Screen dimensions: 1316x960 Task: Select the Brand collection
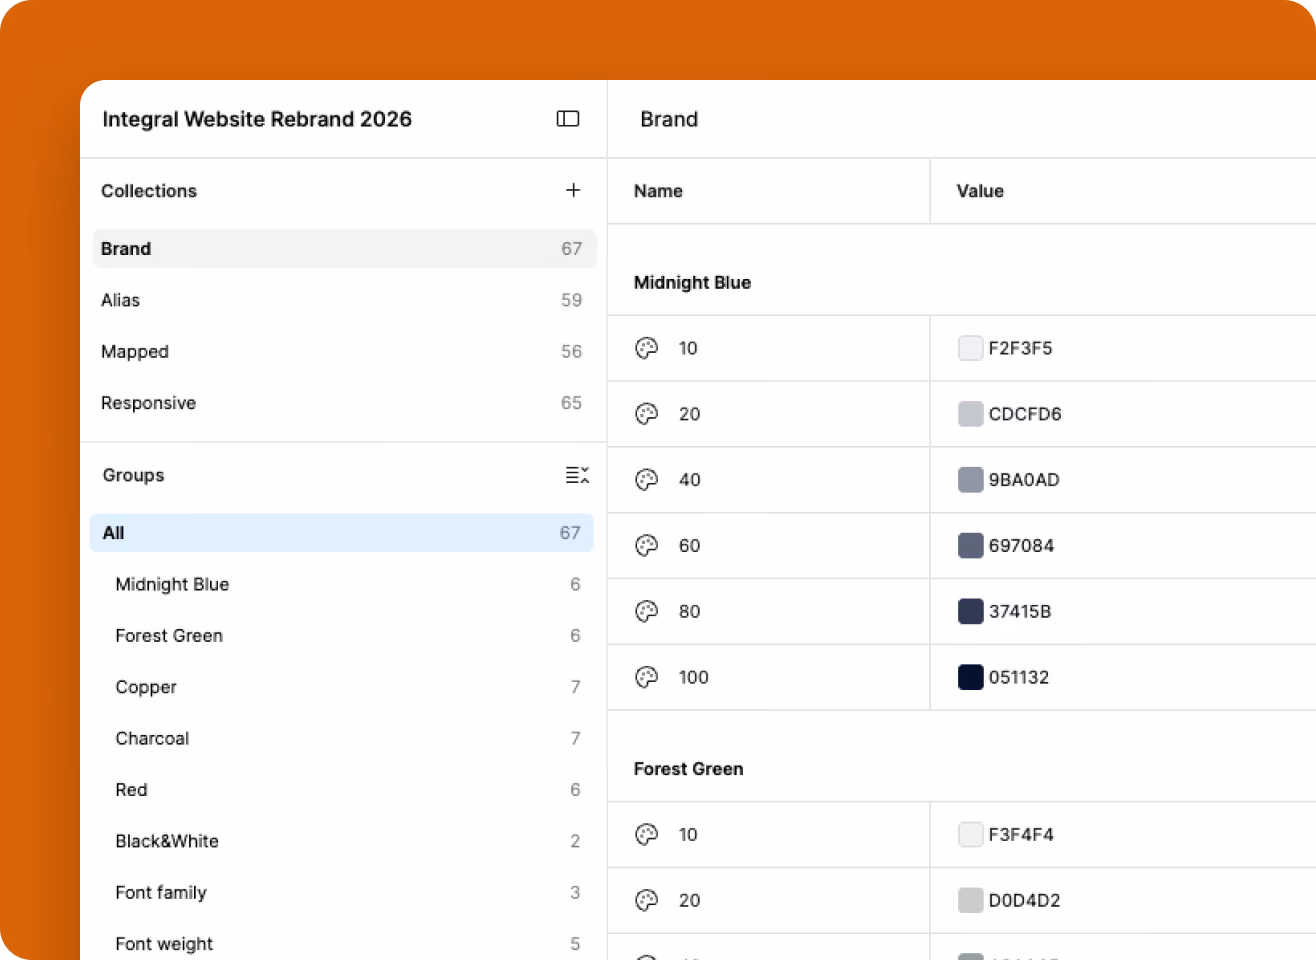click(344, 249)
